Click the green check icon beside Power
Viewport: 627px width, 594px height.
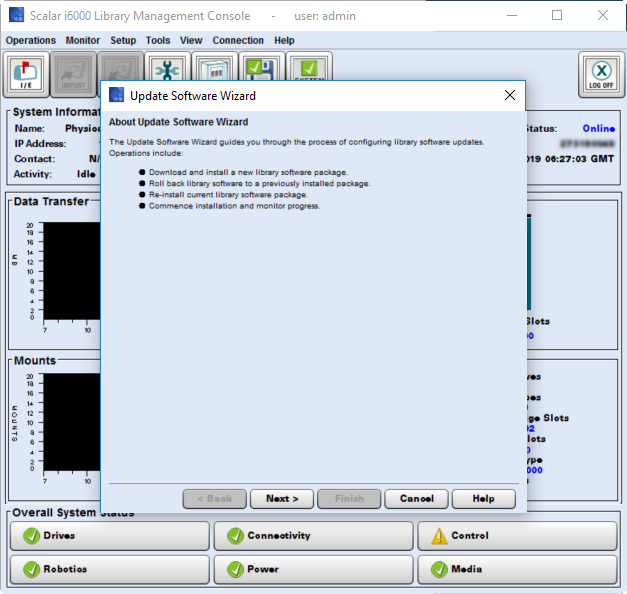coord(235,569)
